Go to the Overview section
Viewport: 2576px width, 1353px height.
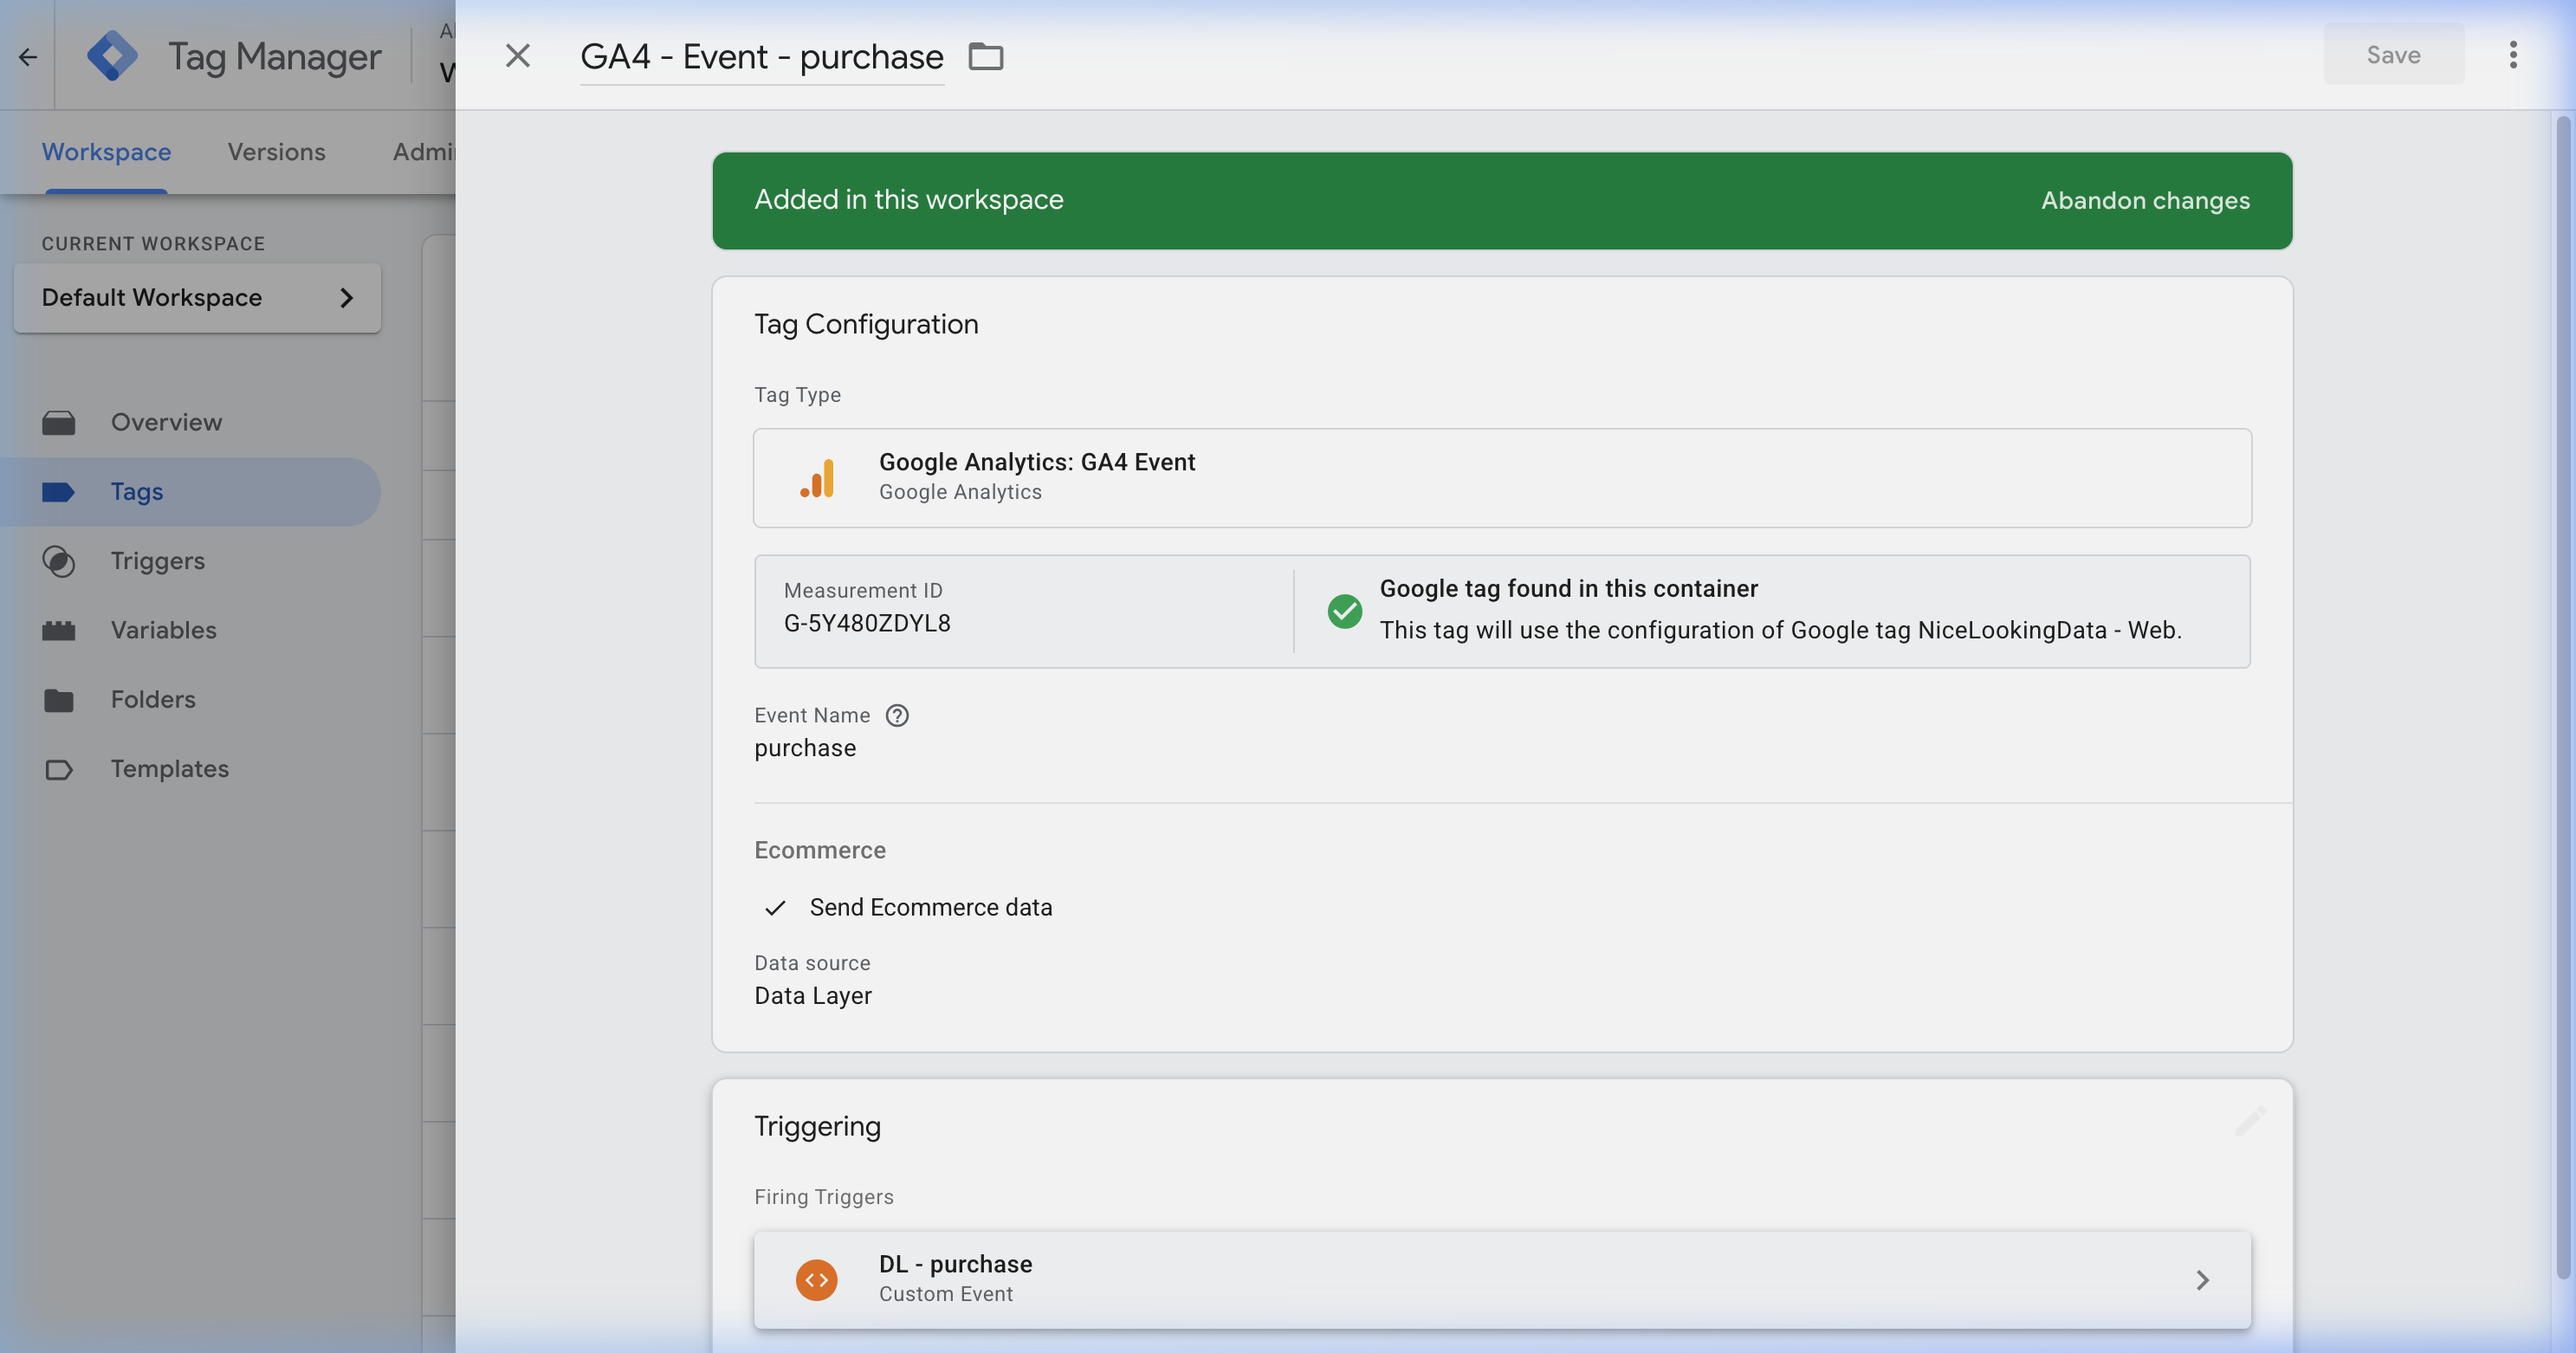tap(165, 421)
